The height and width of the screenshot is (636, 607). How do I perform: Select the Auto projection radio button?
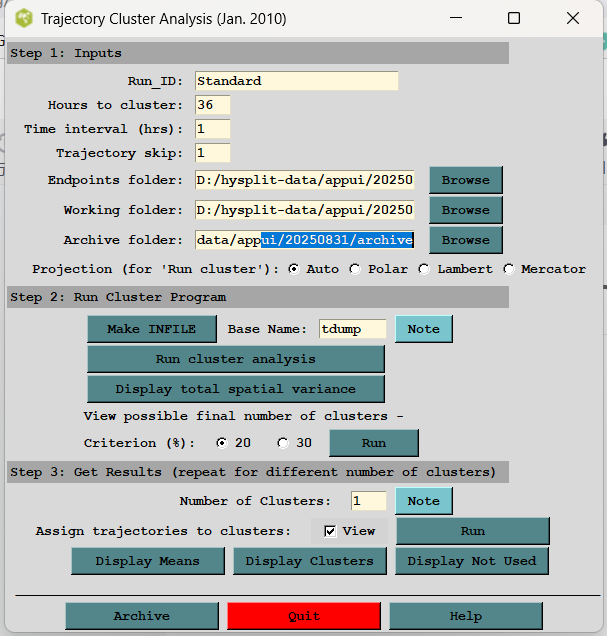[294, 269]
